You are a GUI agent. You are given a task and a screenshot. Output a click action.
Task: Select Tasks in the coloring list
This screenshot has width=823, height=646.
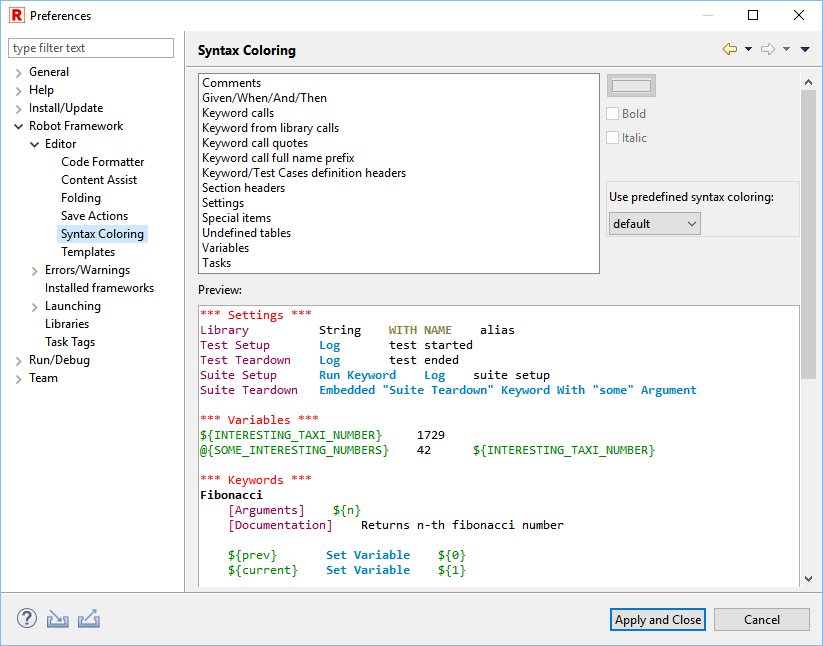pos(217,263)
